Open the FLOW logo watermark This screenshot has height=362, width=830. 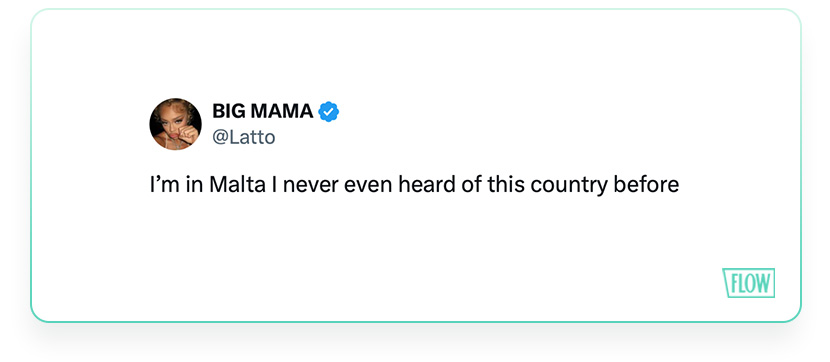pos(748,283)
